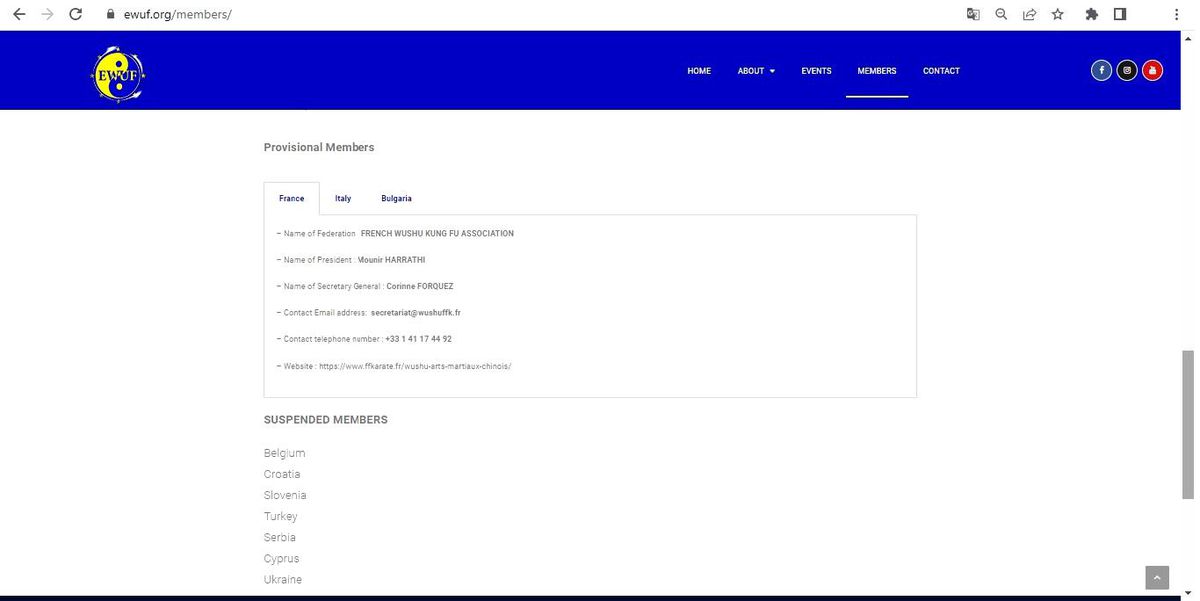Select the MEMBERS menu item
This screenshot has height=601, width=1200.
coord(877,71)
